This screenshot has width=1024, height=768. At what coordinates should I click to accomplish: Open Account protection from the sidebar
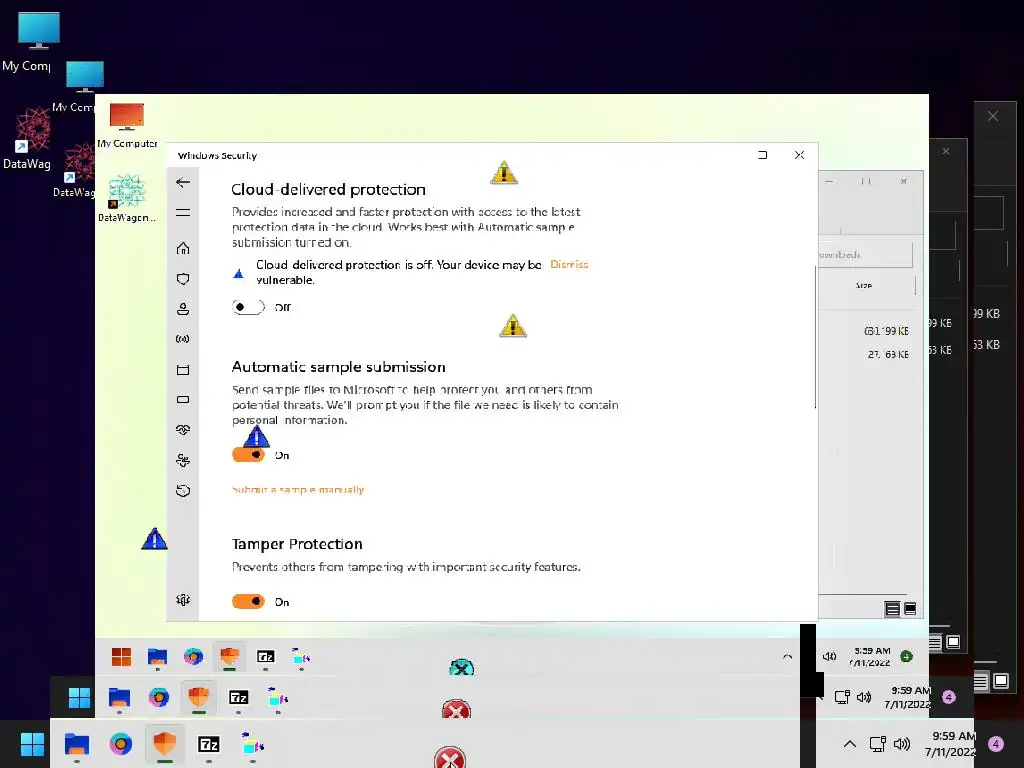point(183,309)
